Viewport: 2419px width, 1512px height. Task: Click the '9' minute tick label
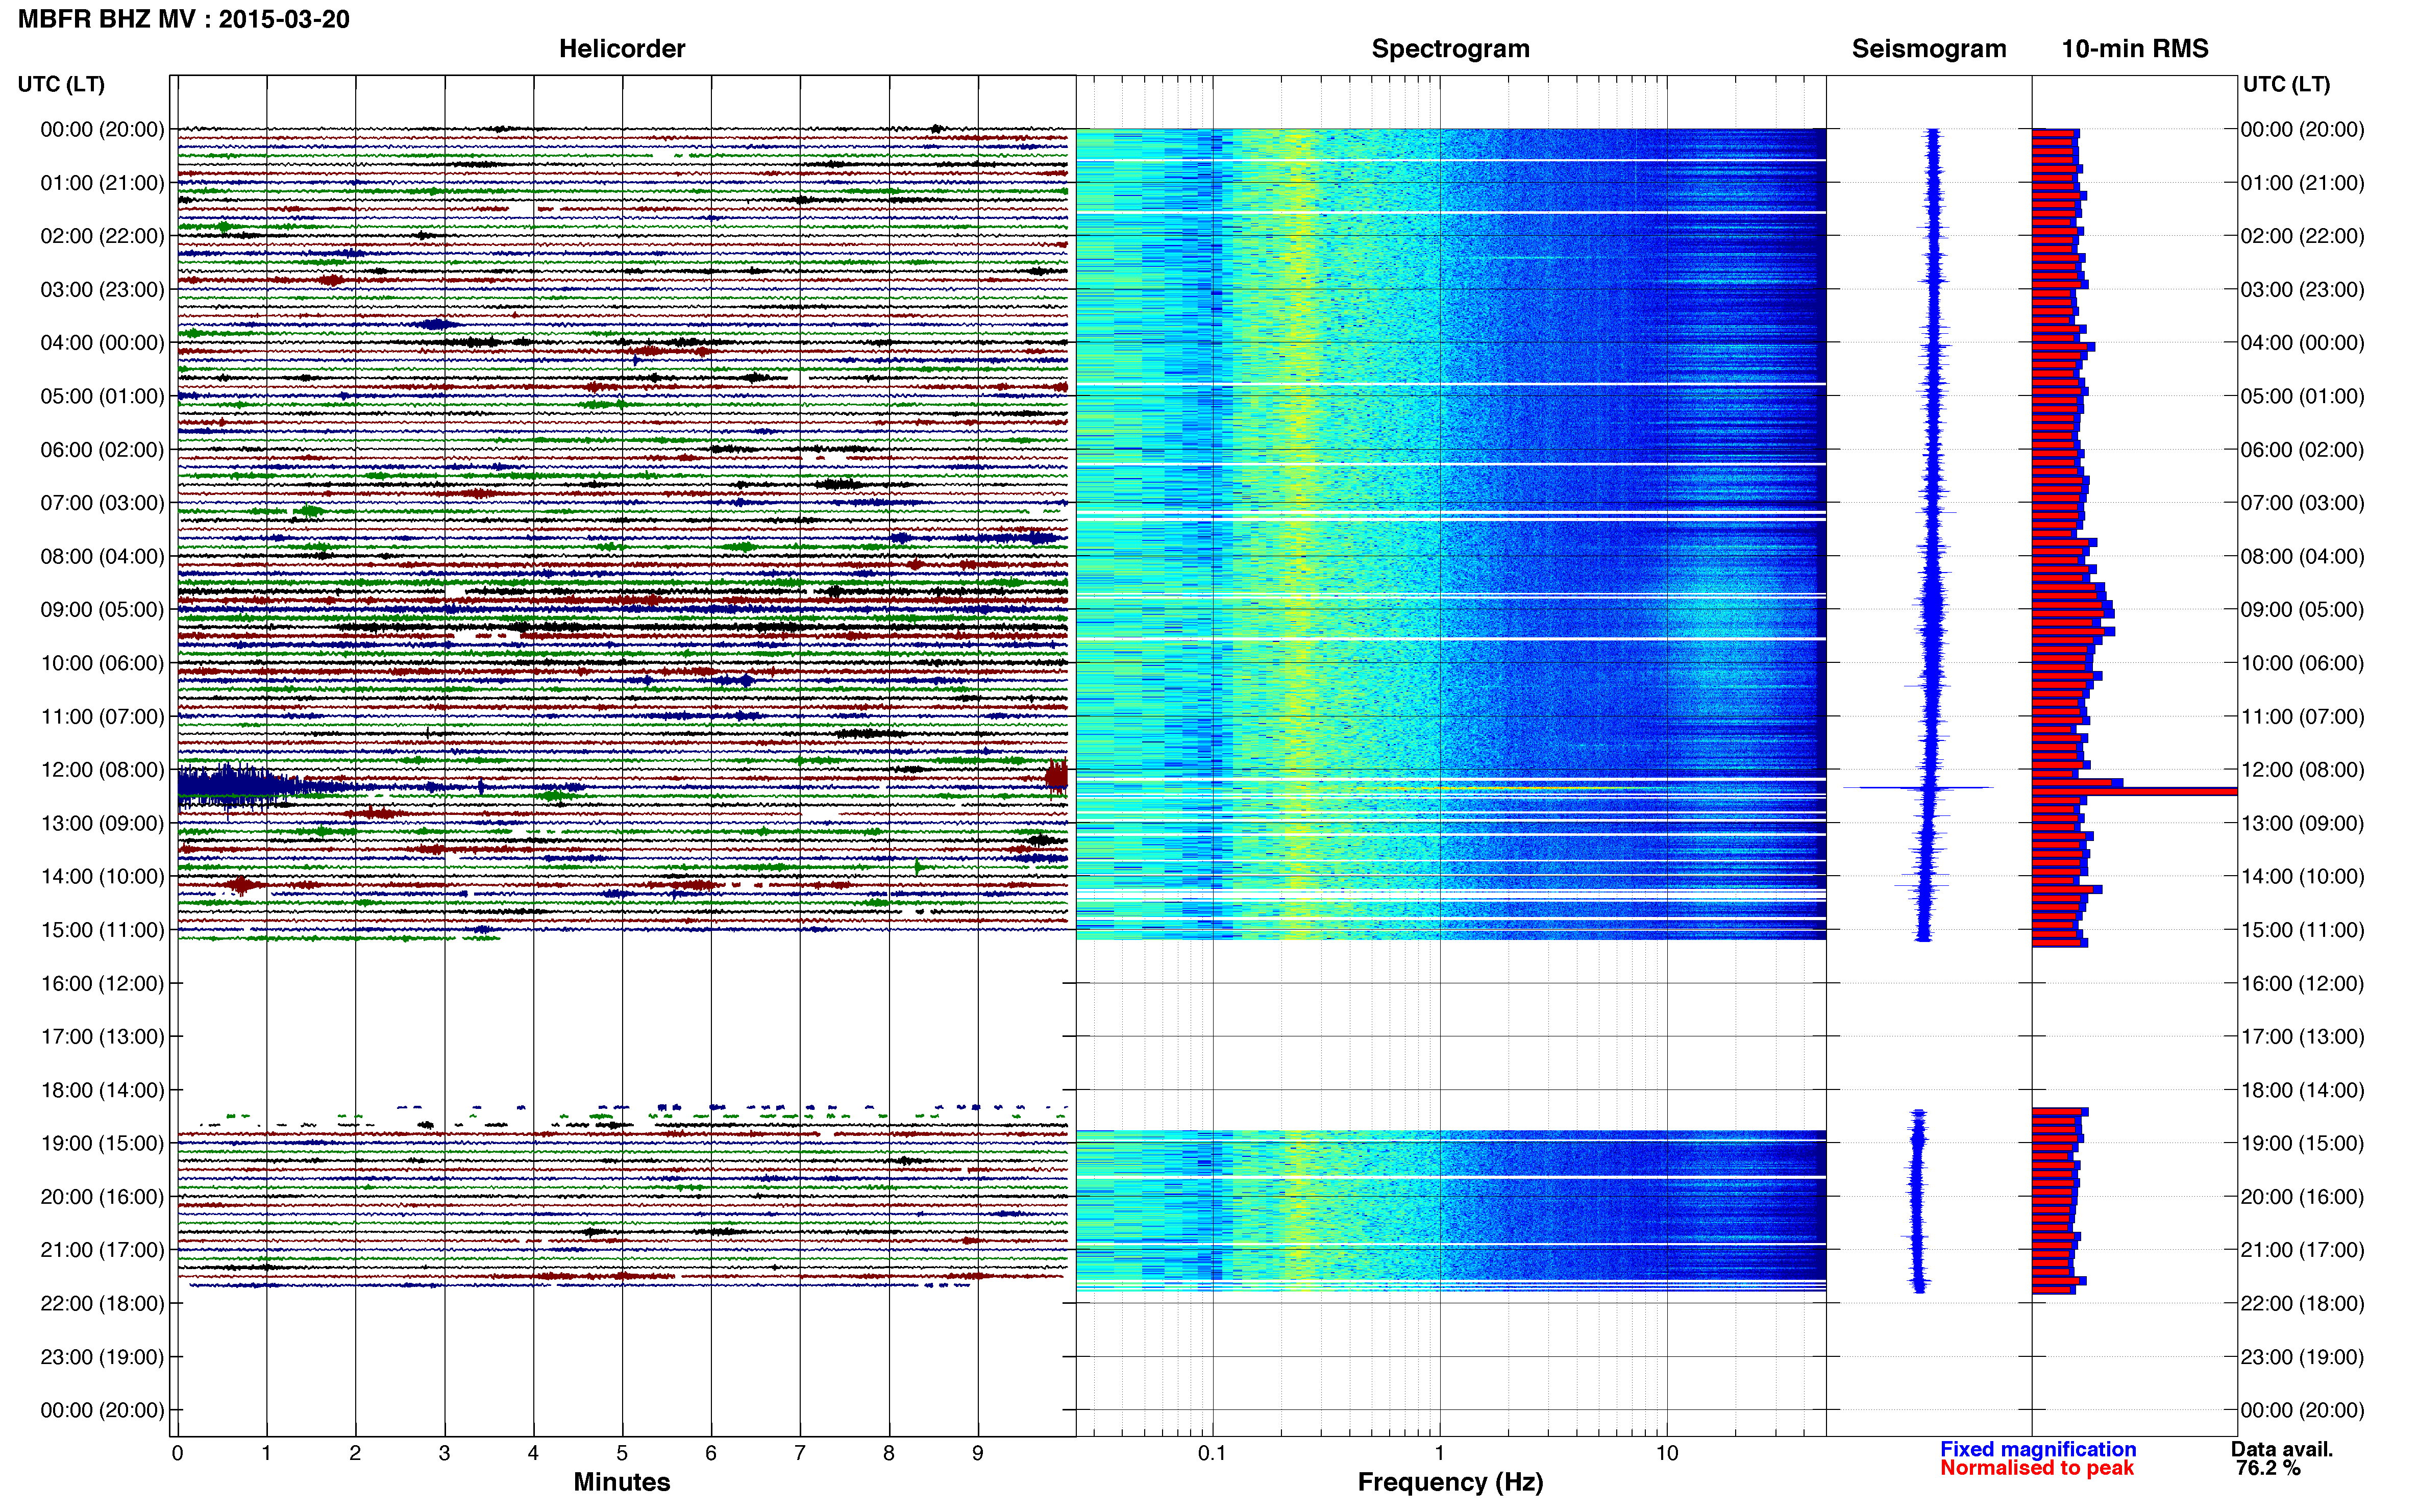coord(978,1453)
